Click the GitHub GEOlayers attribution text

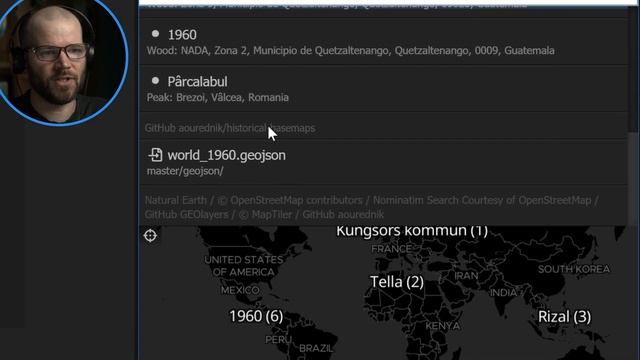(x=187, y=214)
